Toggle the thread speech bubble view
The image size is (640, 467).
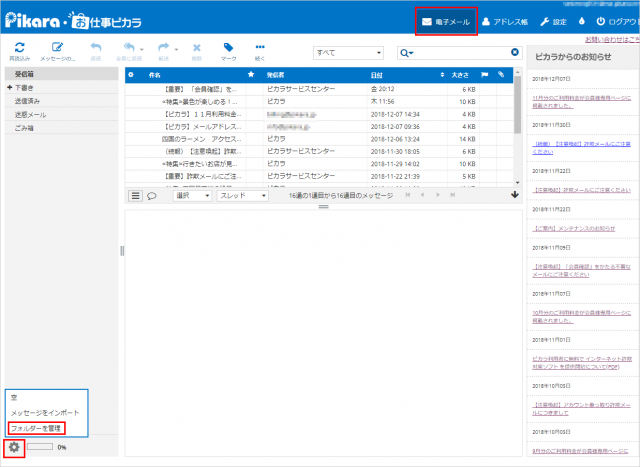pyautogui.click(x=152, y=196)
